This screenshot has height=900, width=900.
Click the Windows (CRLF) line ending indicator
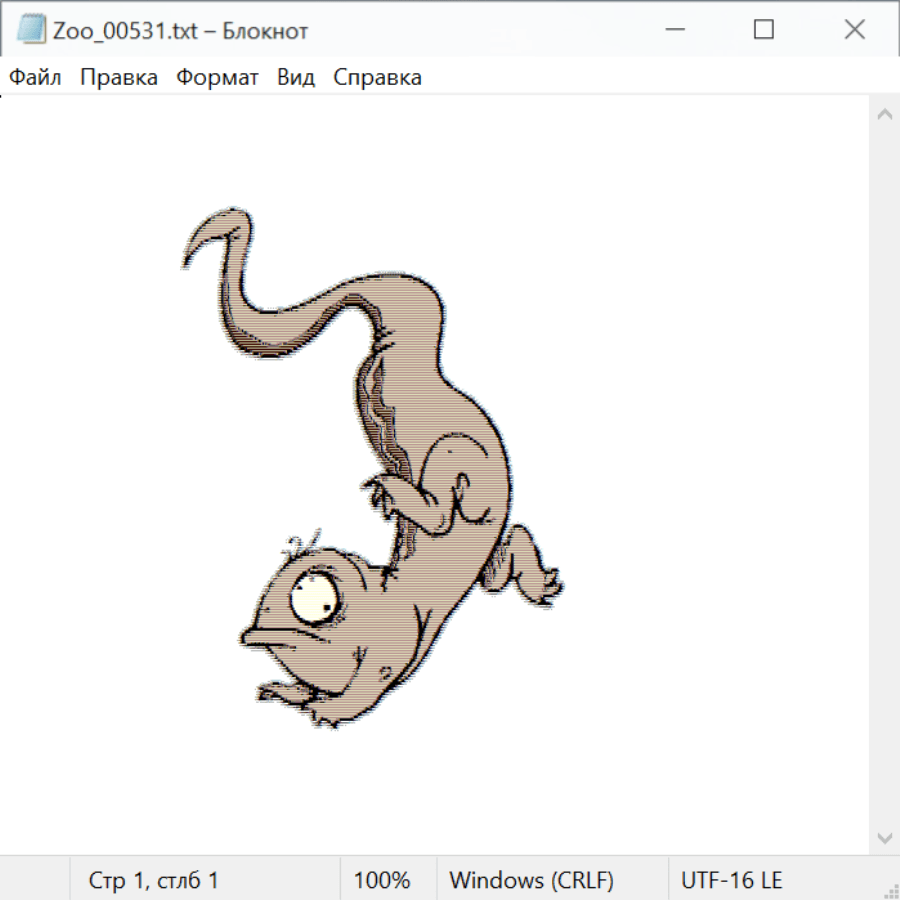(531, 881)
